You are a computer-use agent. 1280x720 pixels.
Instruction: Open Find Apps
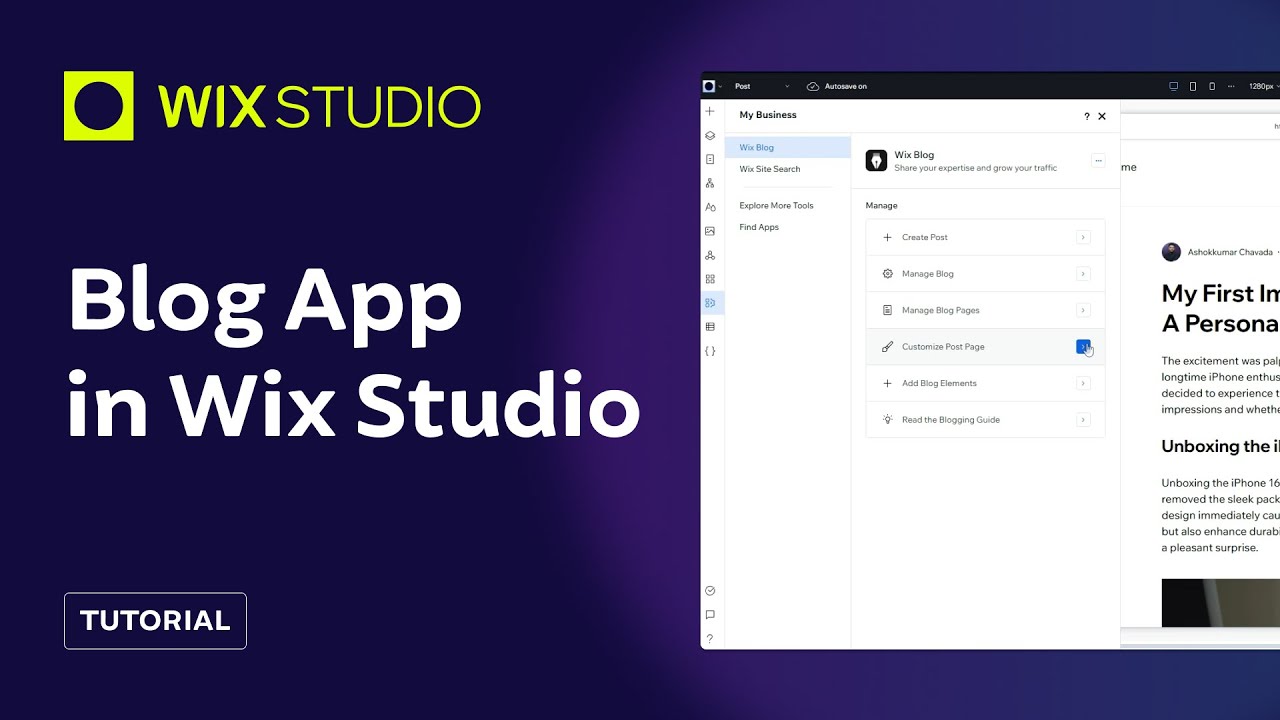(759, 227)
